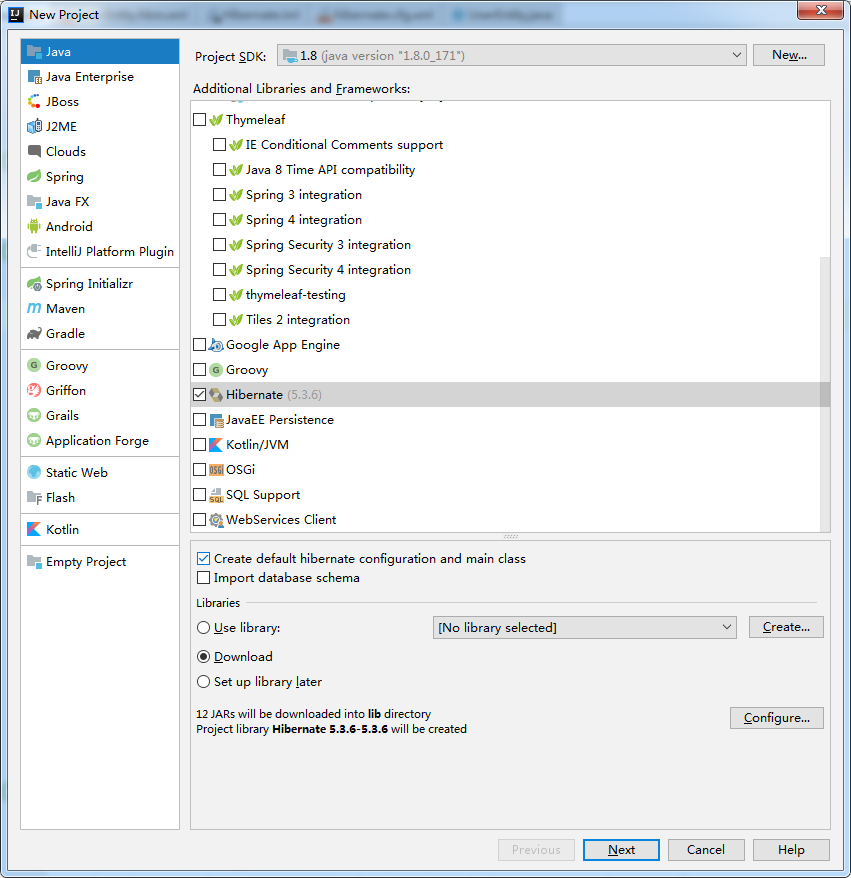The width and height of the screenshot is (851, 878).
Task: Check Java 8 Time API compatibility
Action: (x=219, y=170)
